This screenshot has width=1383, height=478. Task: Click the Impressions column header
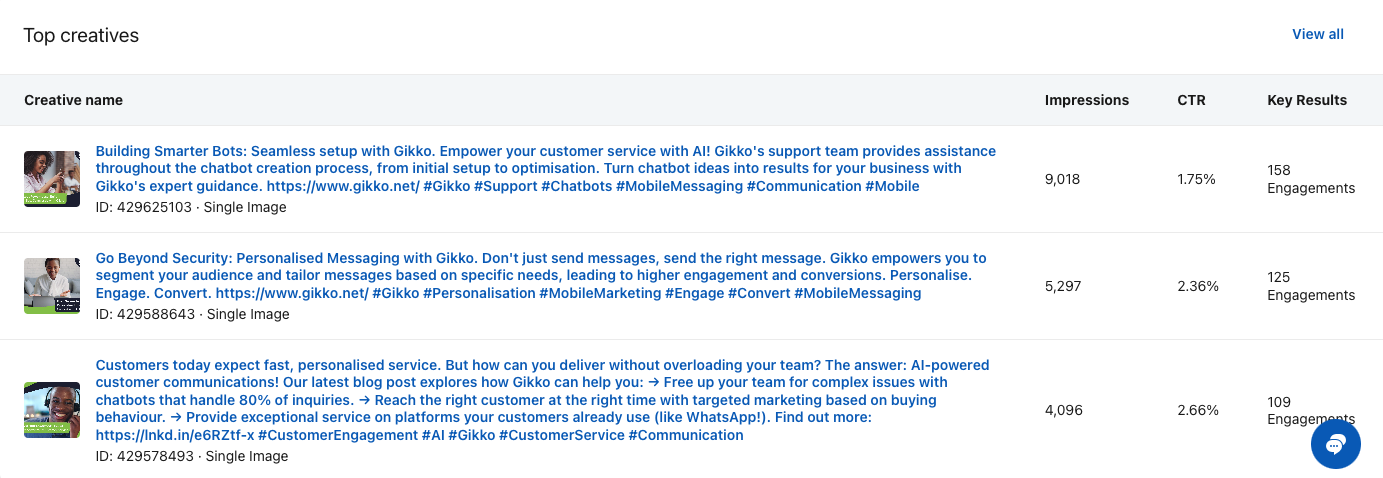1086,100
